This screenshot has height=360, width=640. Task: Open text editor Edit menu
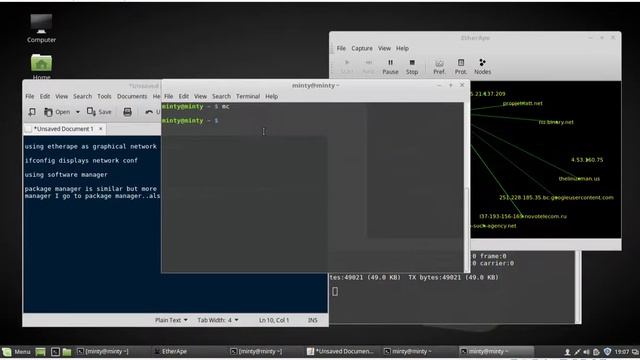coord(45,96)
